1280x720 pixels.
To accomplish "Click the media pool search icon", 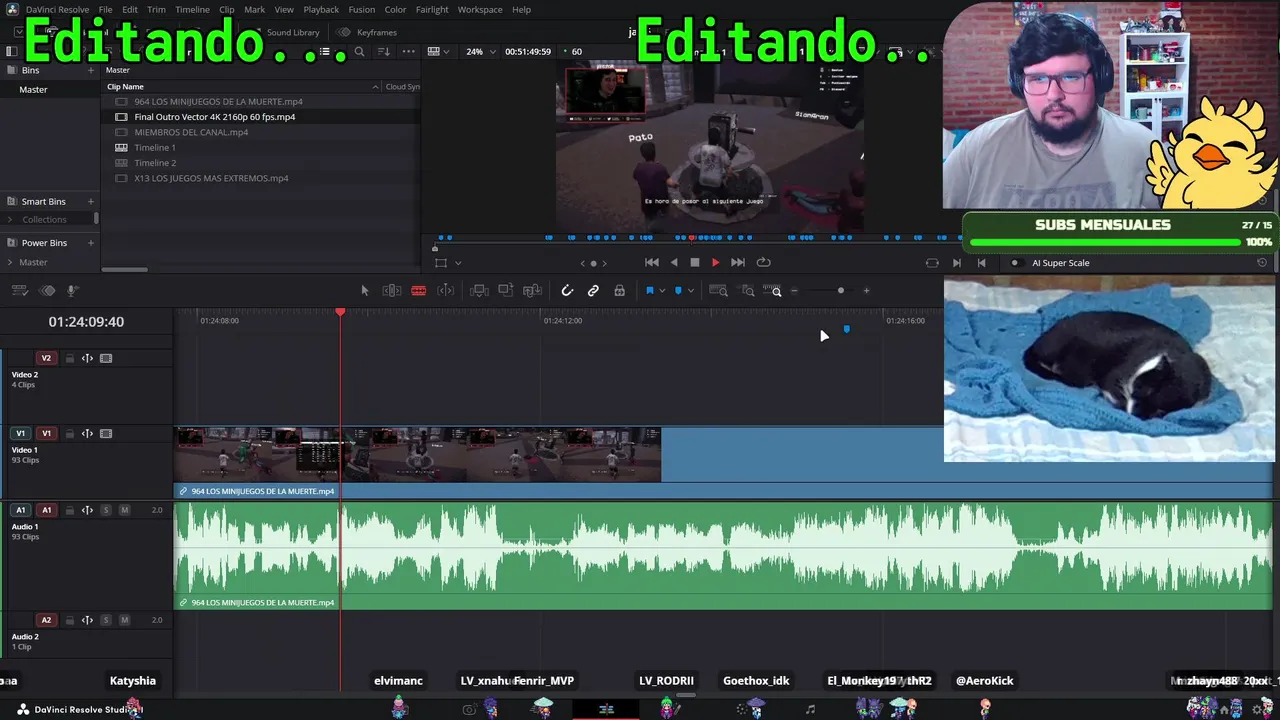I will [x=359, y=51].
